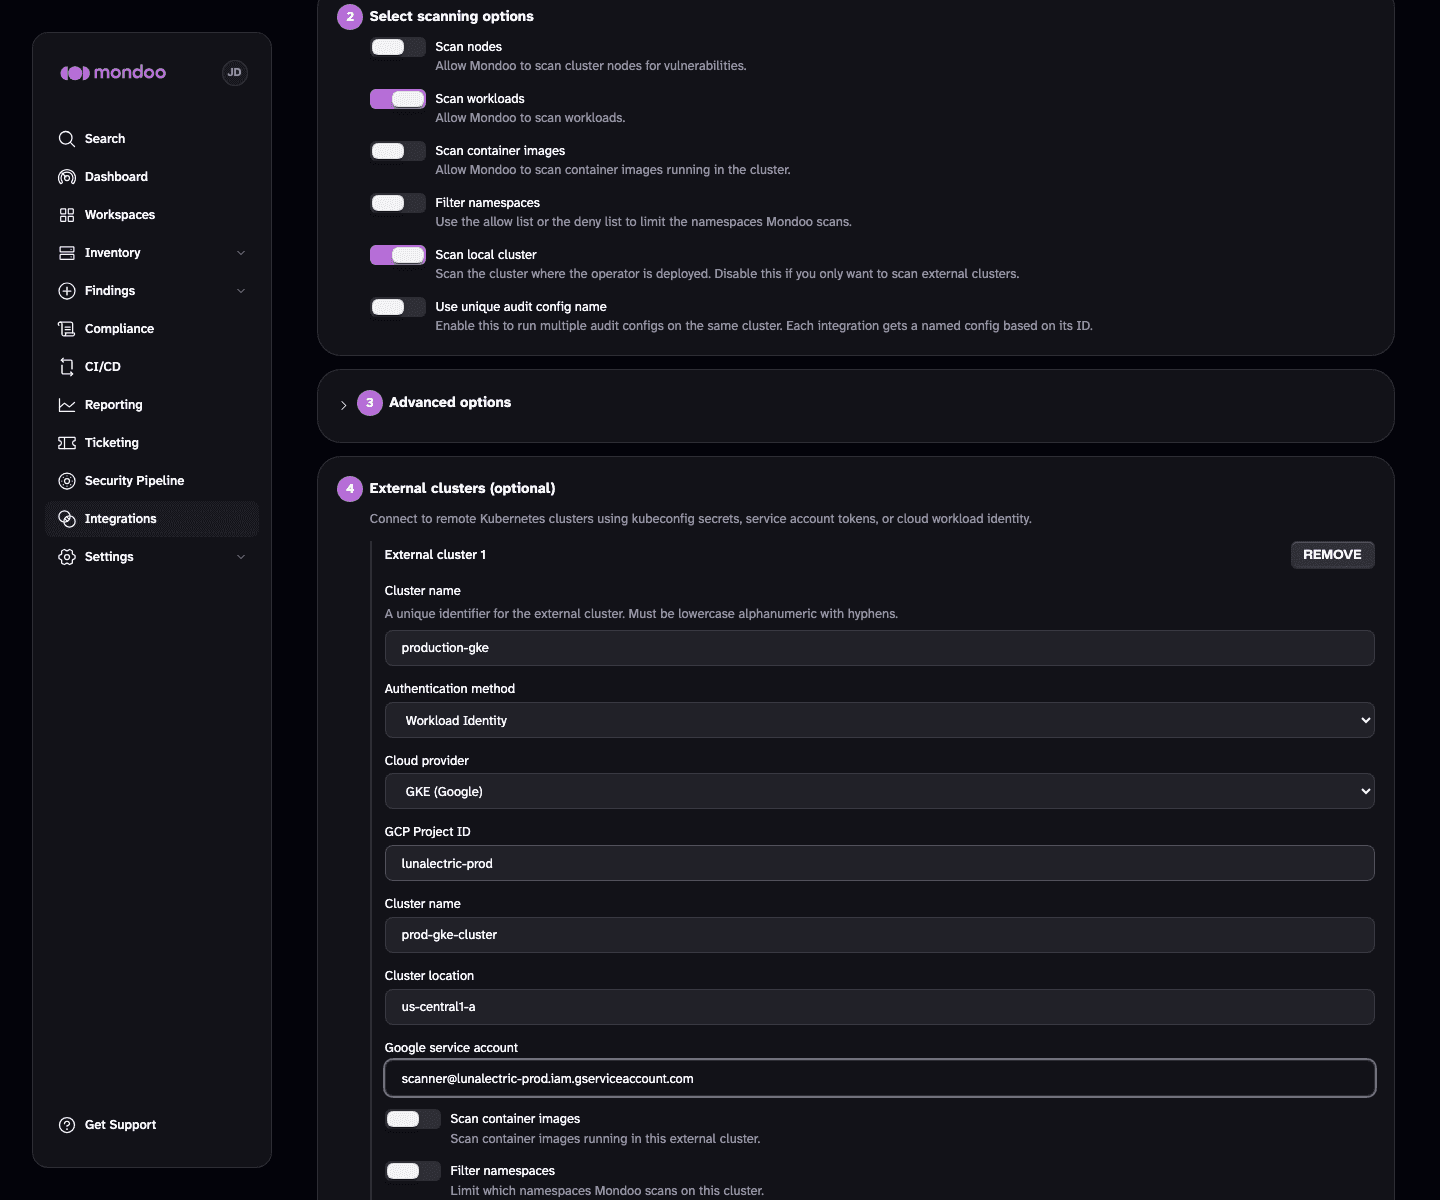The width and height of the screenshot is (1440, 1200).
Task: Click the Compliance scroll icon
Action: [67, 329]
